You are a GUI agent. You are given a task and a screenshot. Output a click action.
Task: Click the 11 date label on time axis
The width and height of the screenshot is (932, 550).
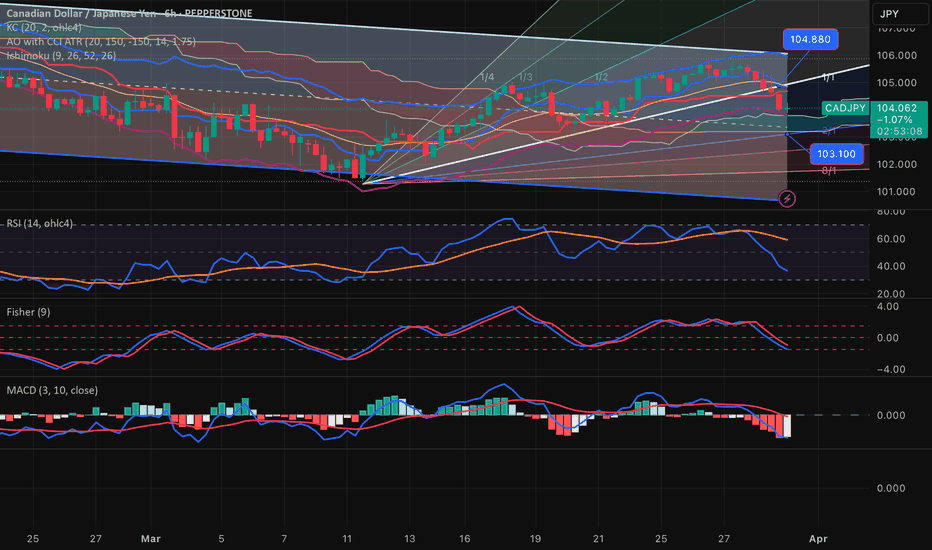[347, 539]
